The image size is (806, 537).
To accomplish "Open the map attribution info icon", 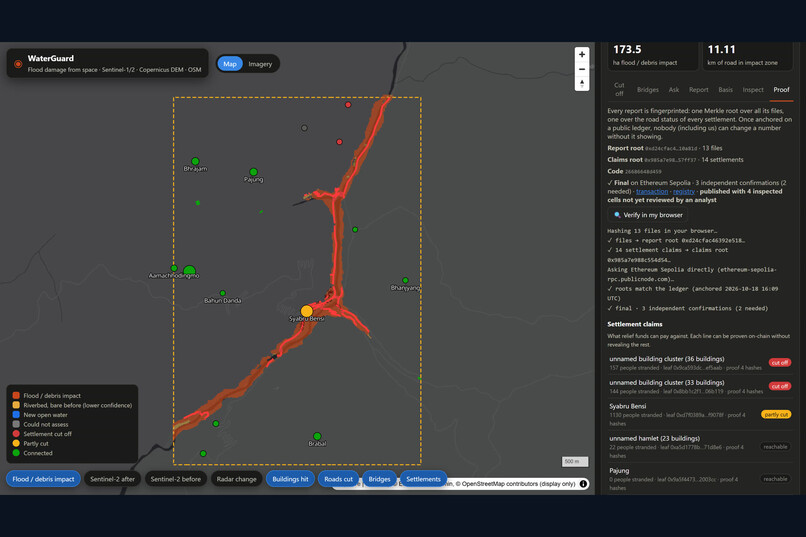I will coord(583,484).
